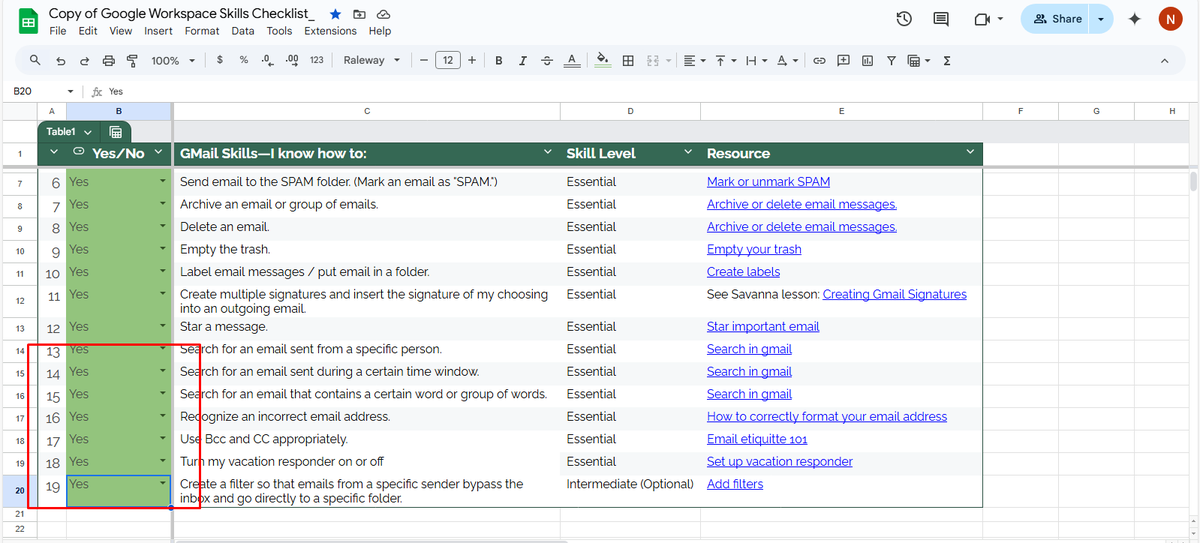Viewport: 1200px width, 543px height.
Task: Increase decimal places
Action: click(292, 60)
